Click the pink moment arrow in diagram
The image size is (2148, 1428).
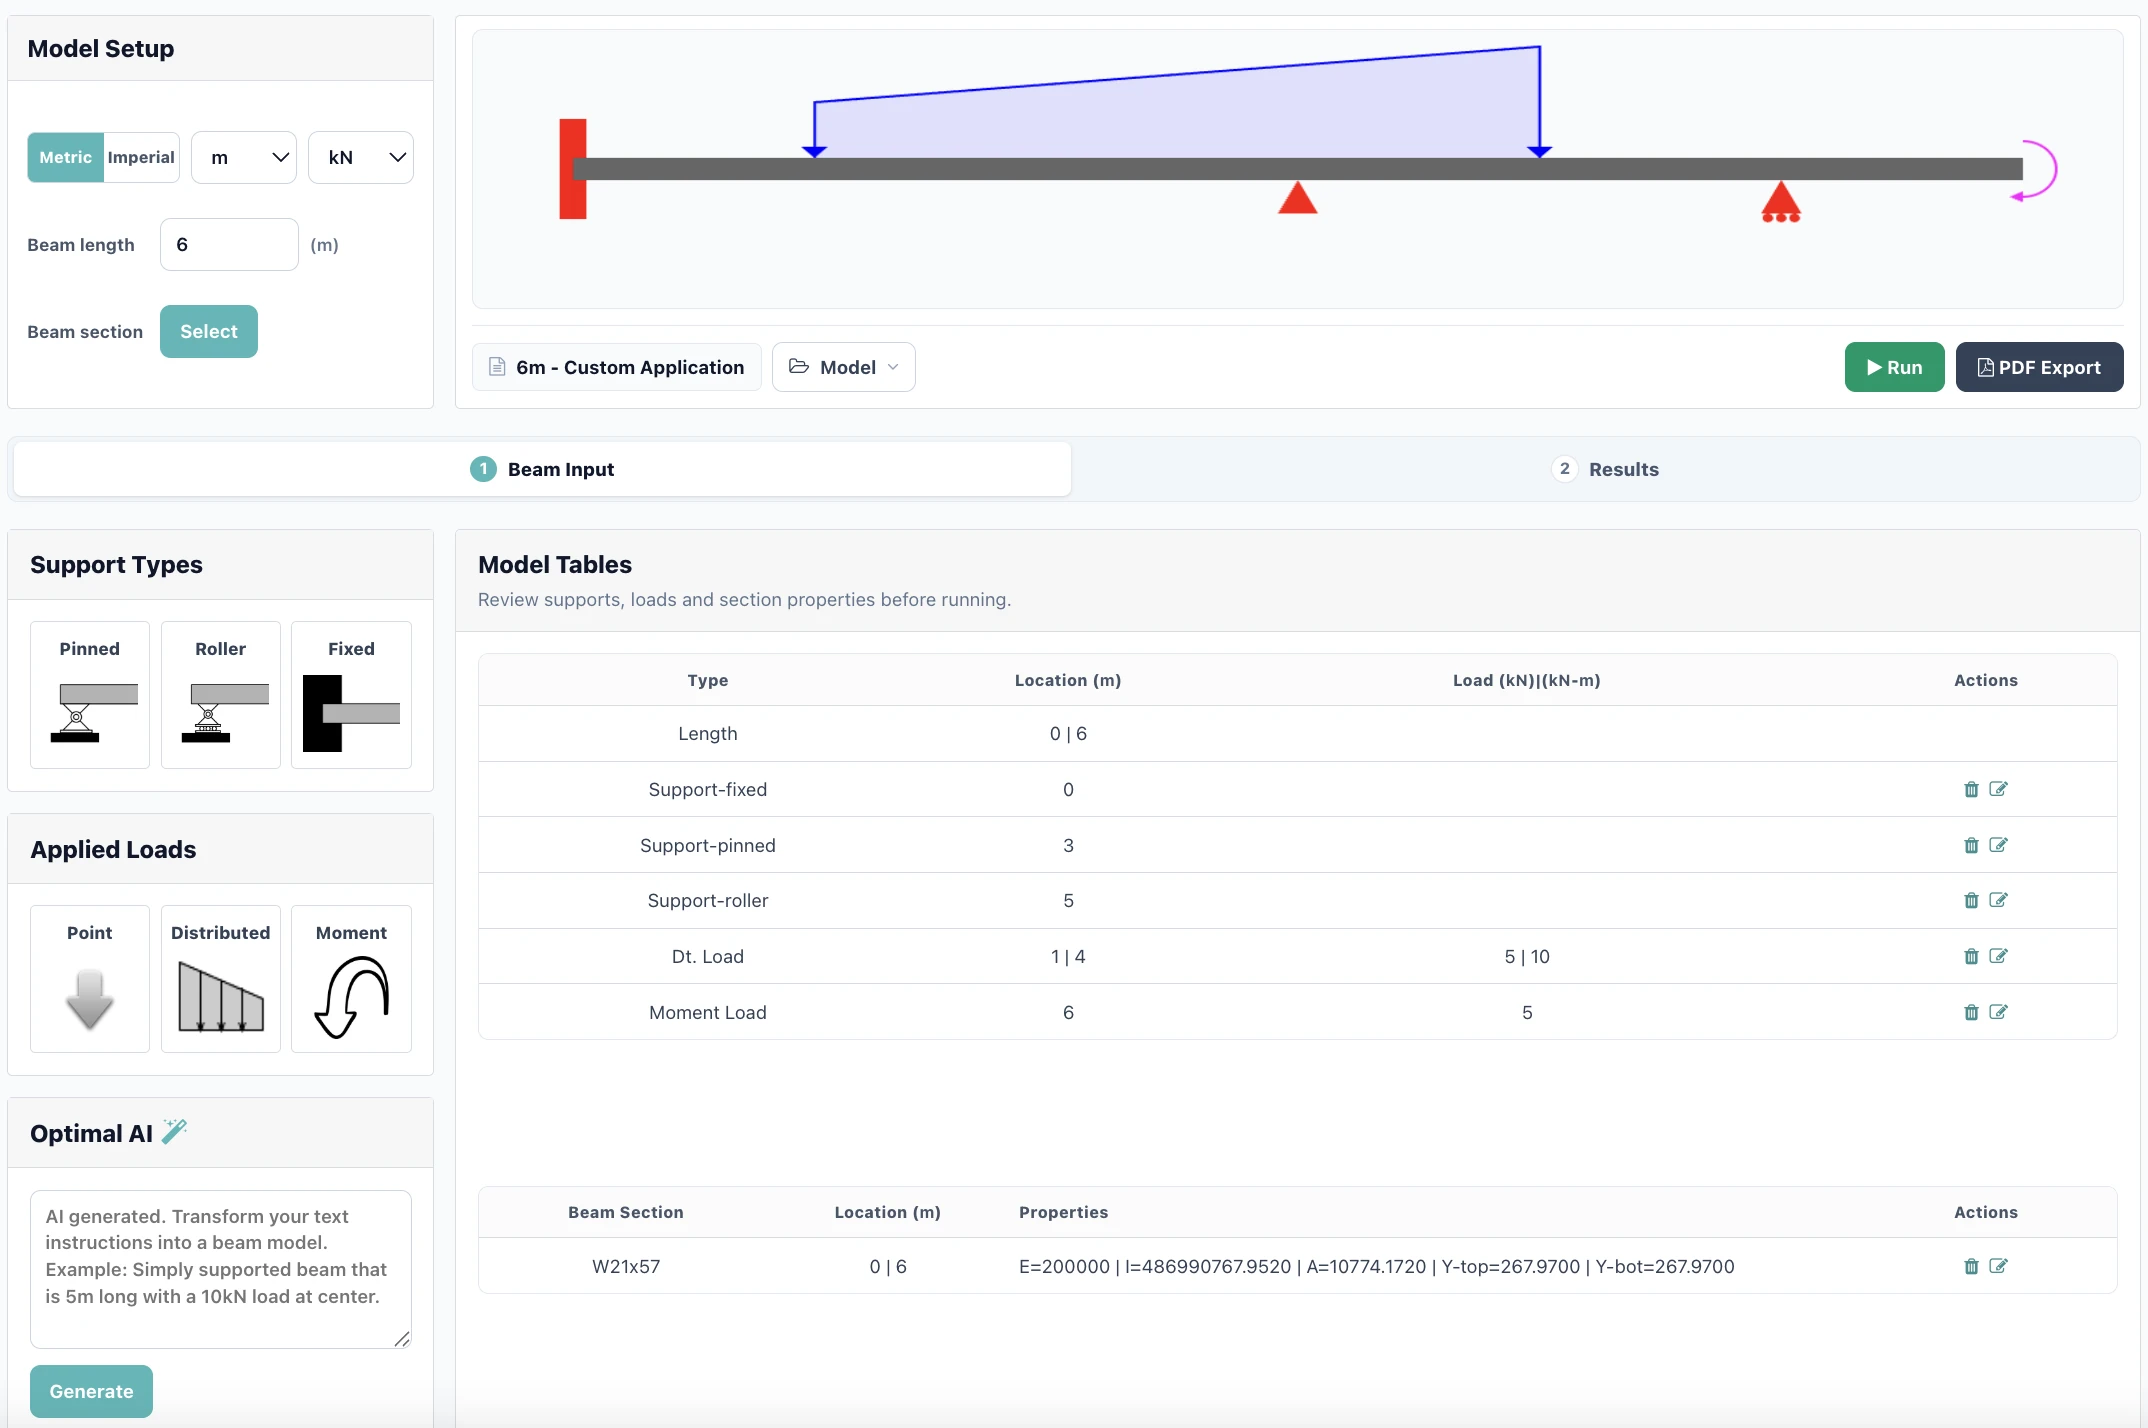point(2034,170)
